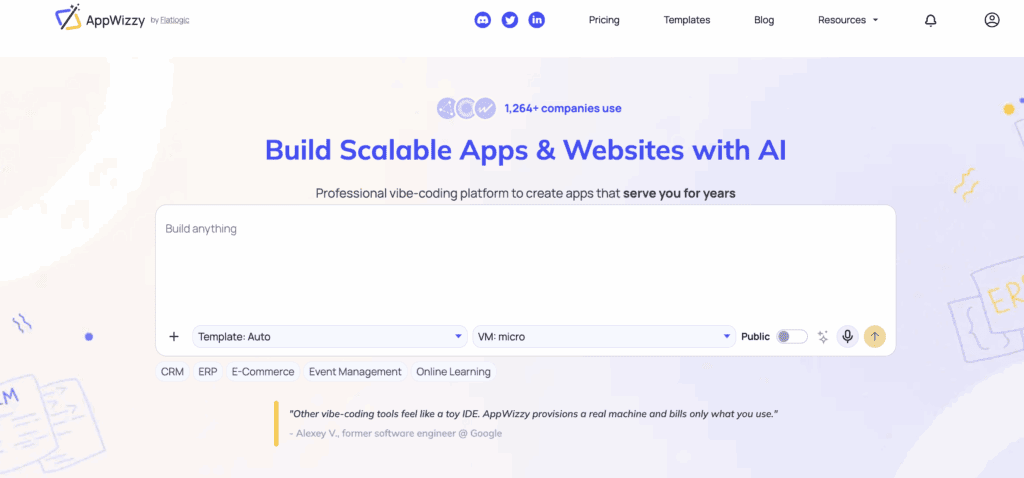The width and height of the screenshot is (1024, 478).
Task: Open the Templates menu item
Action: click(x=687, y=20)
